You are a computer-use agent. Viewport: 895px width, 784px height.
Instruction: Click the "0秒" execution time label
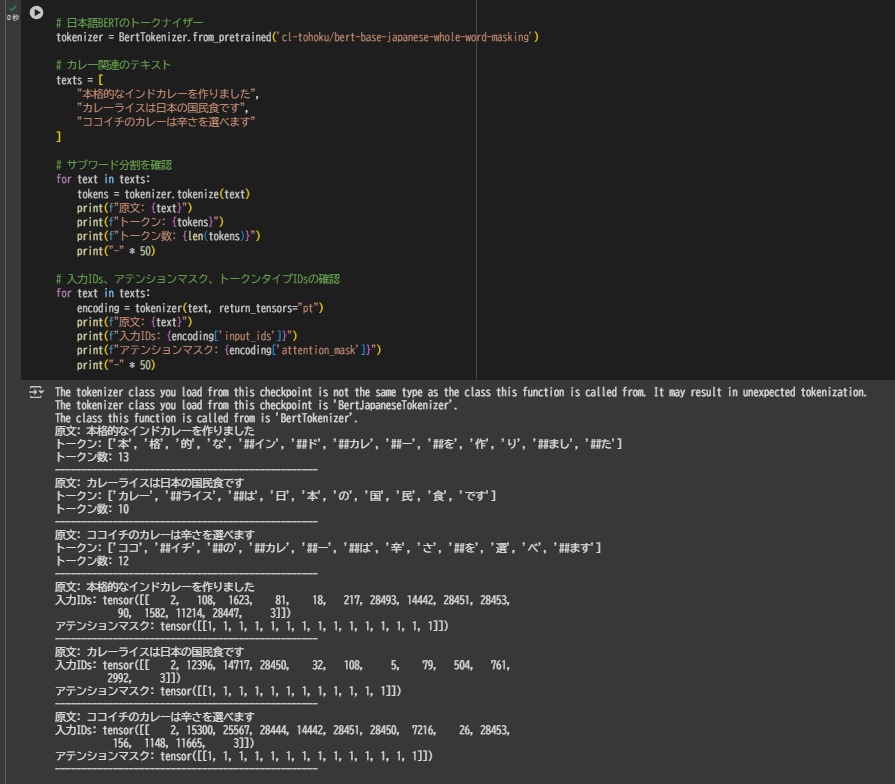pos(12,17)
